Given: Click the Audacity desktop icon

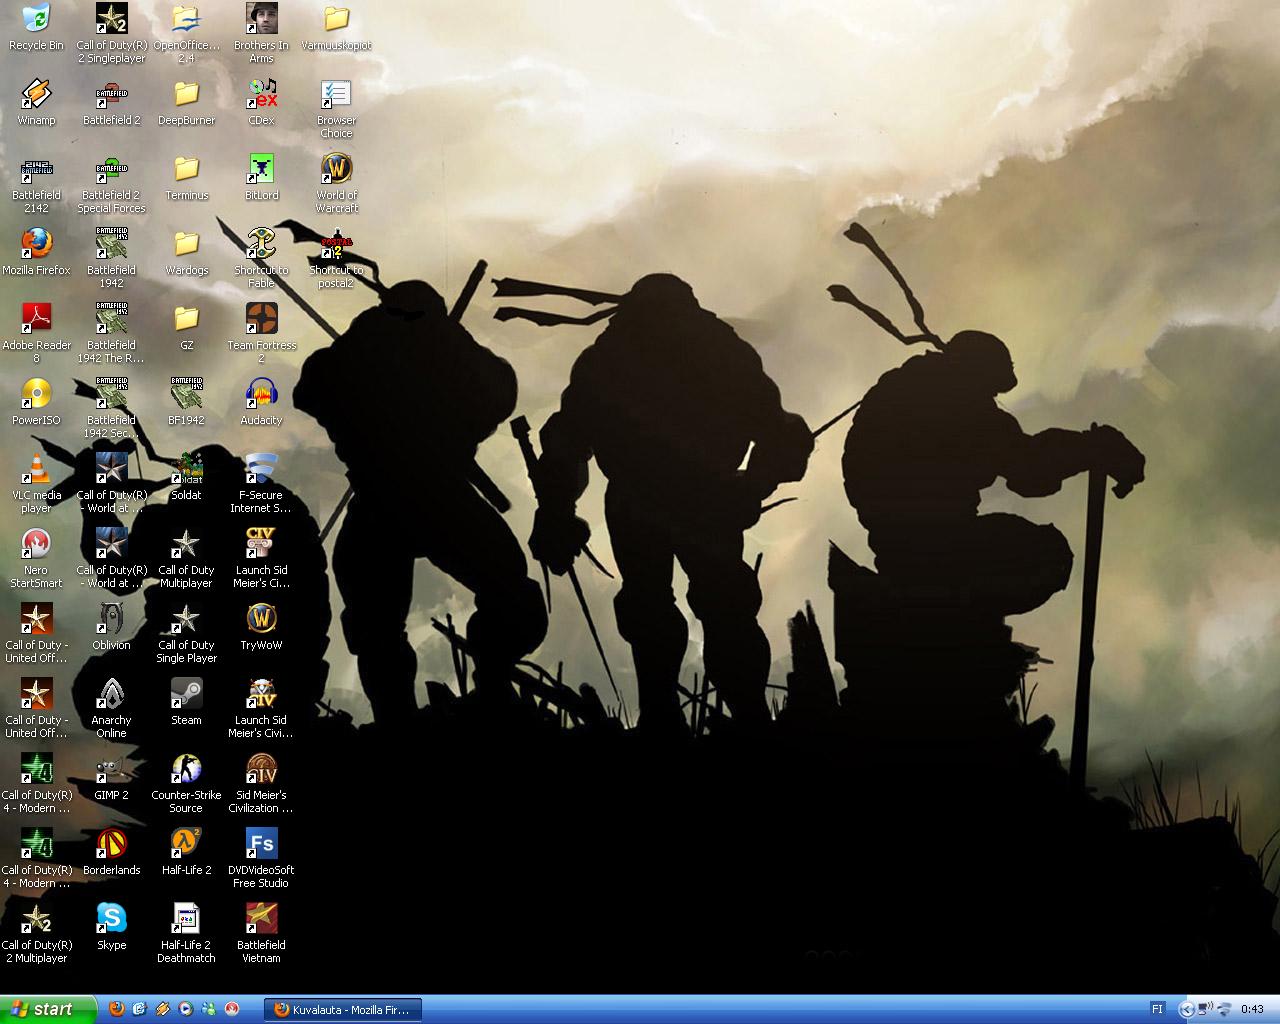Looking at the screenshot, I should [x=261, y=395].
